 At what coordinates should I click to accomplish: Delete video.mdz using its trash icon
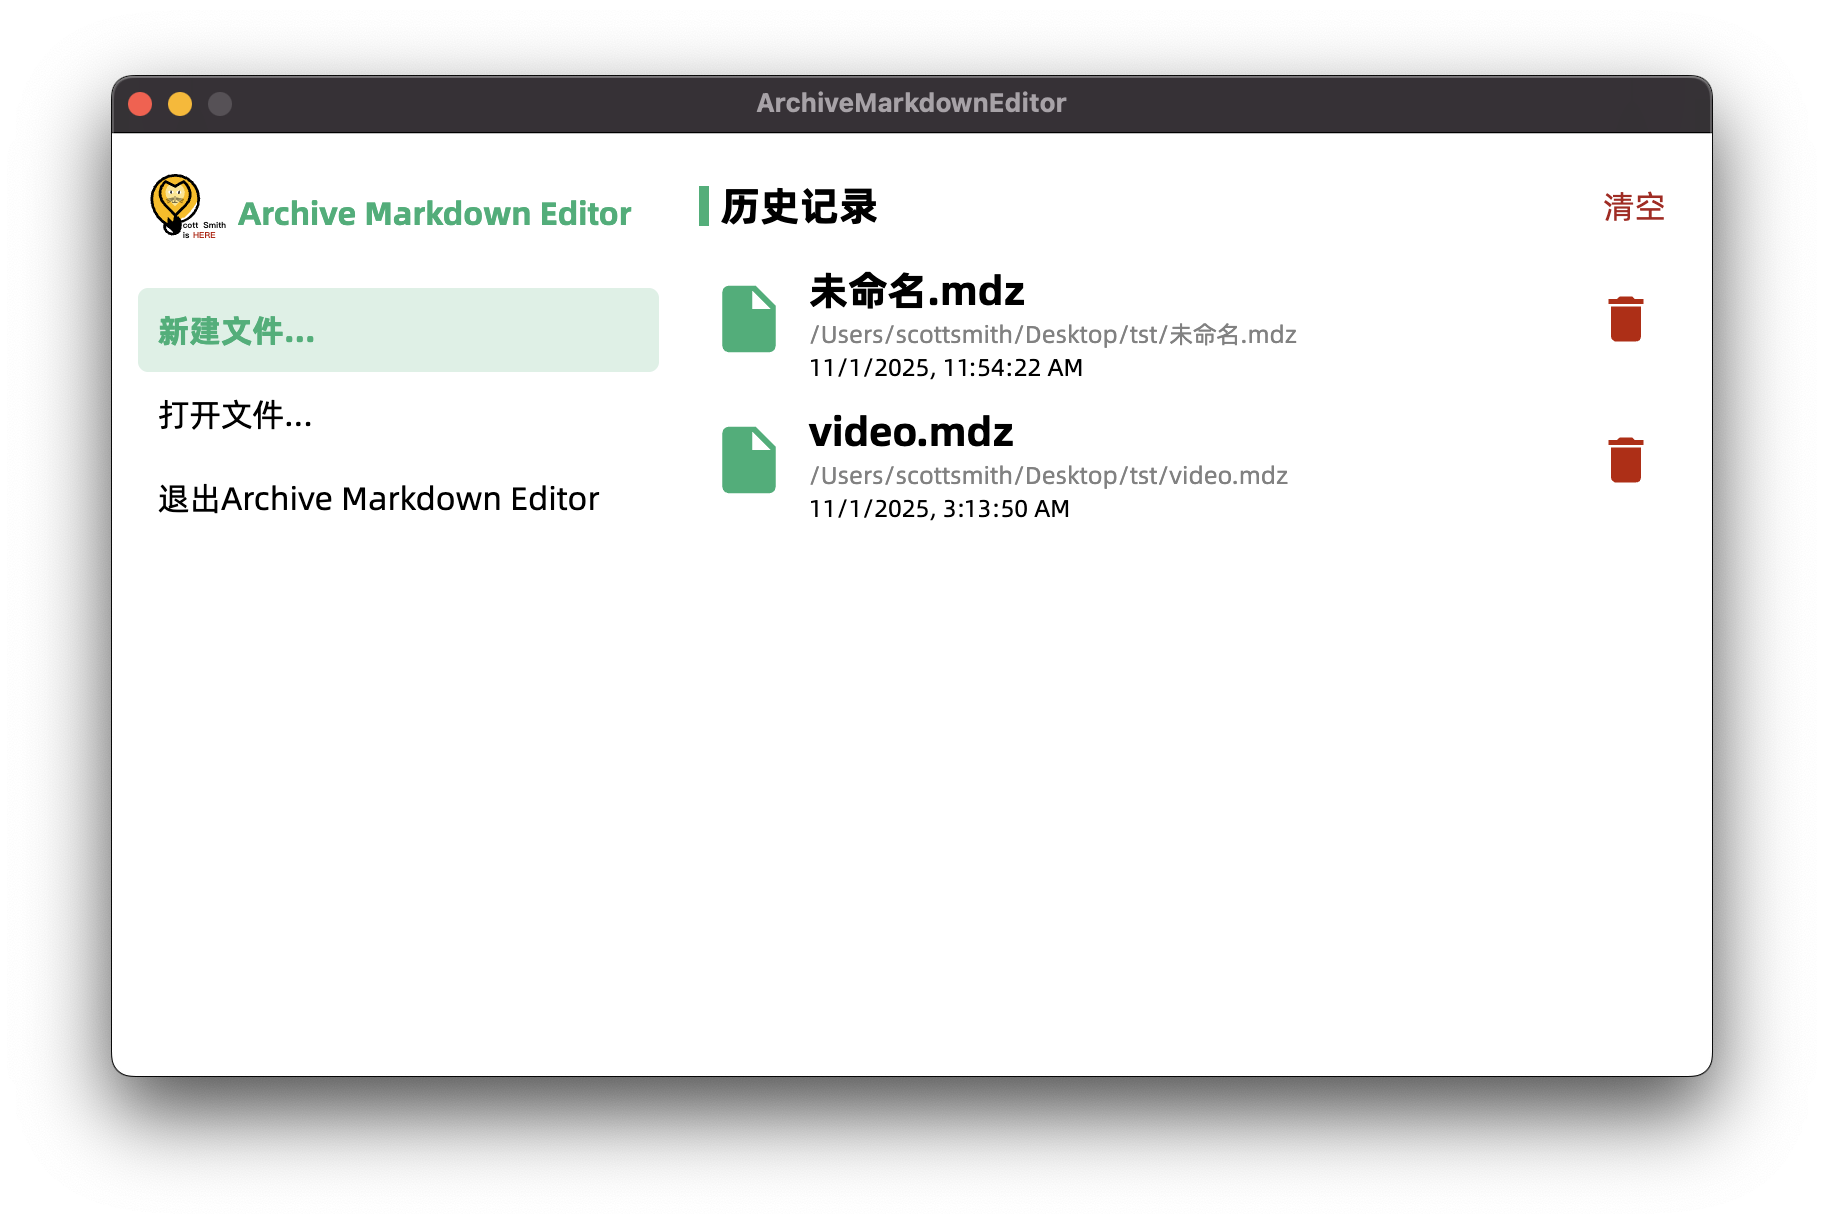pos(1625,459)
